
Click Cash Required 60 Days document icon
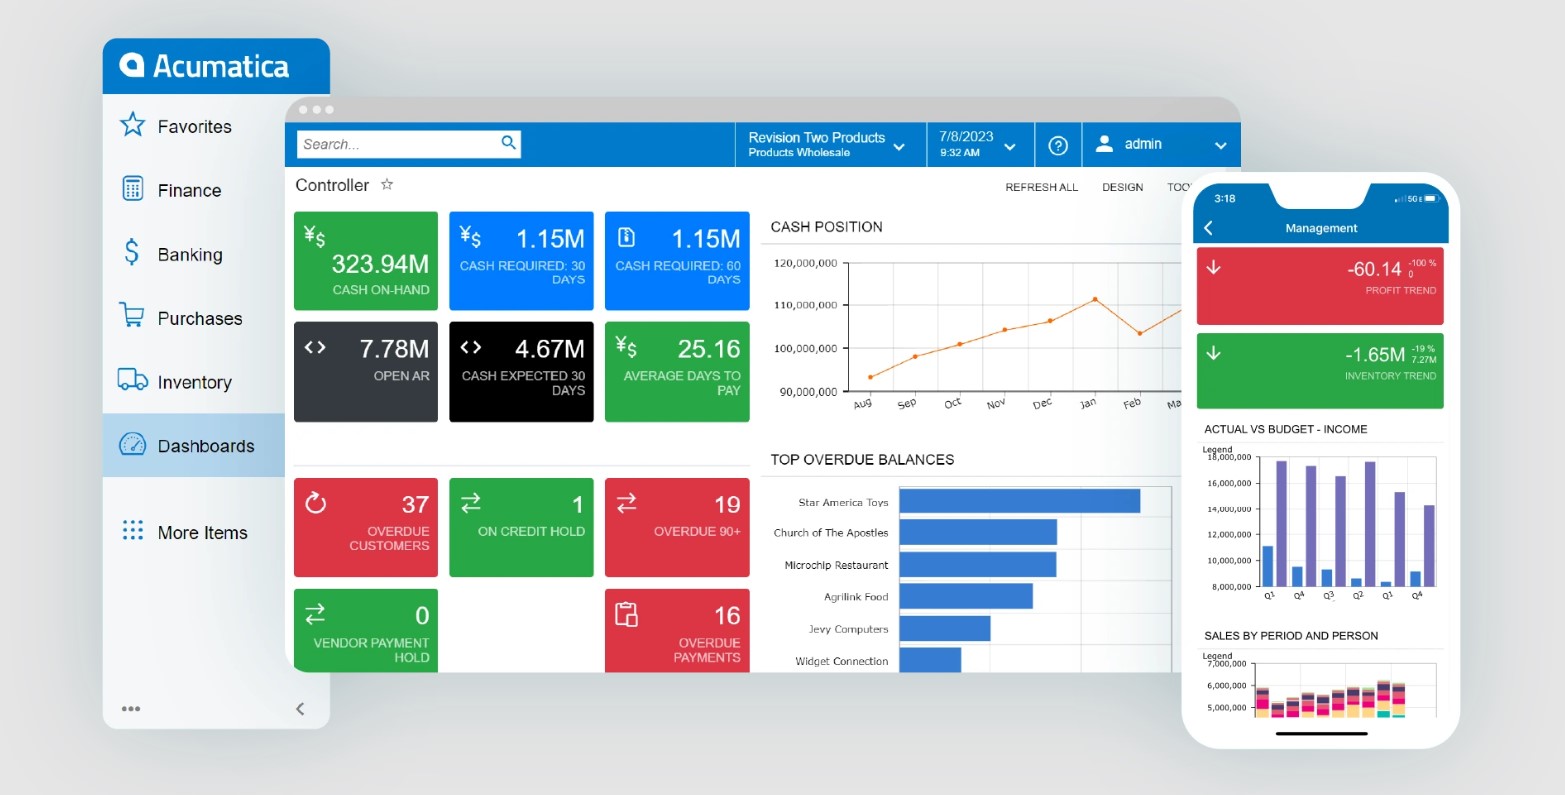point(627,237)
